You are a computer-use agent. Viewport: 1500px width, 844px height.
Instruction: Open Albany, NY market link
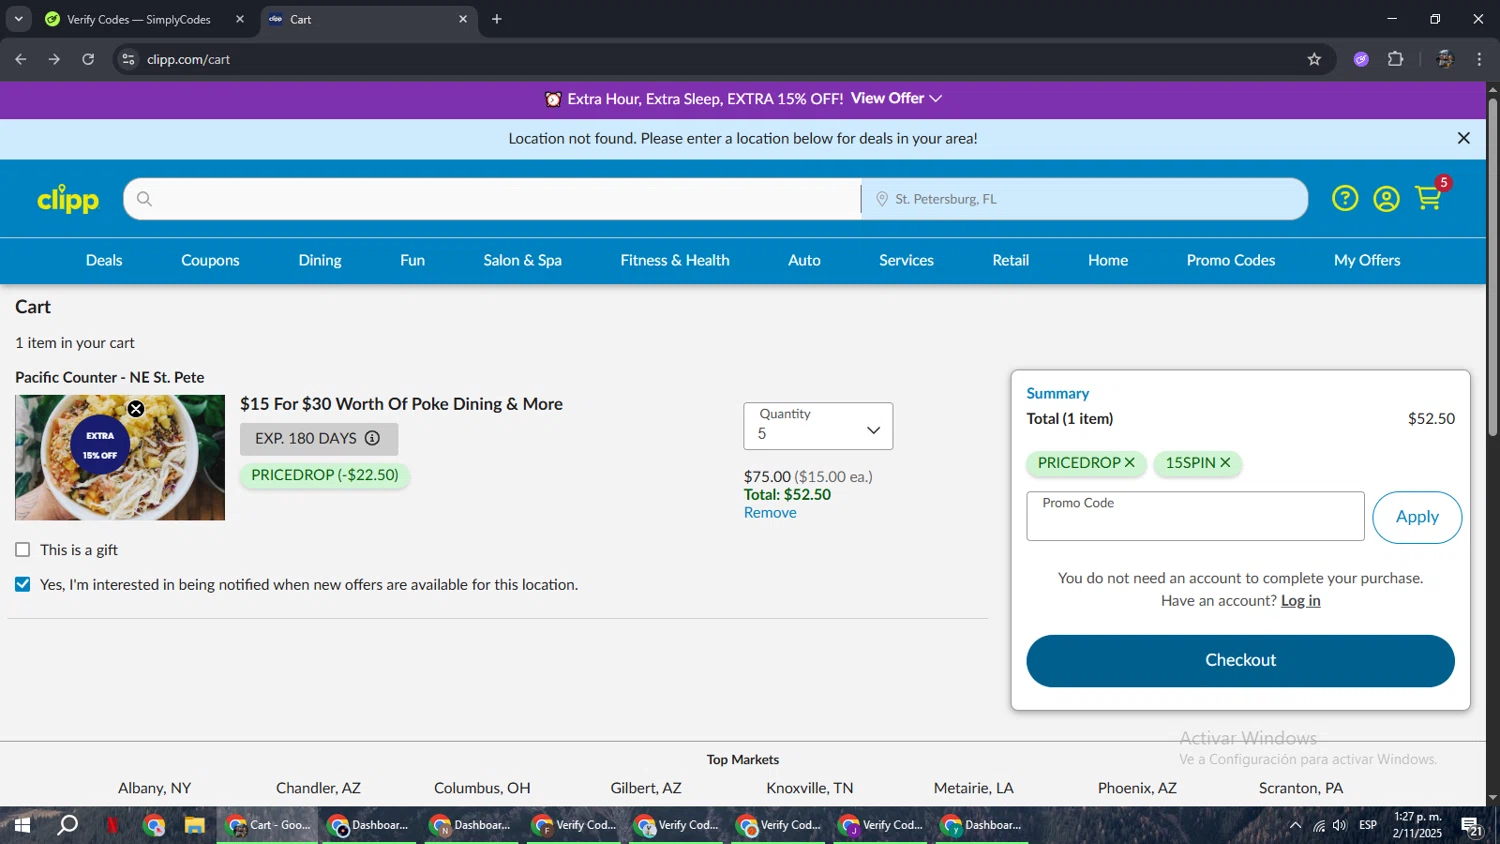(154, 788)
